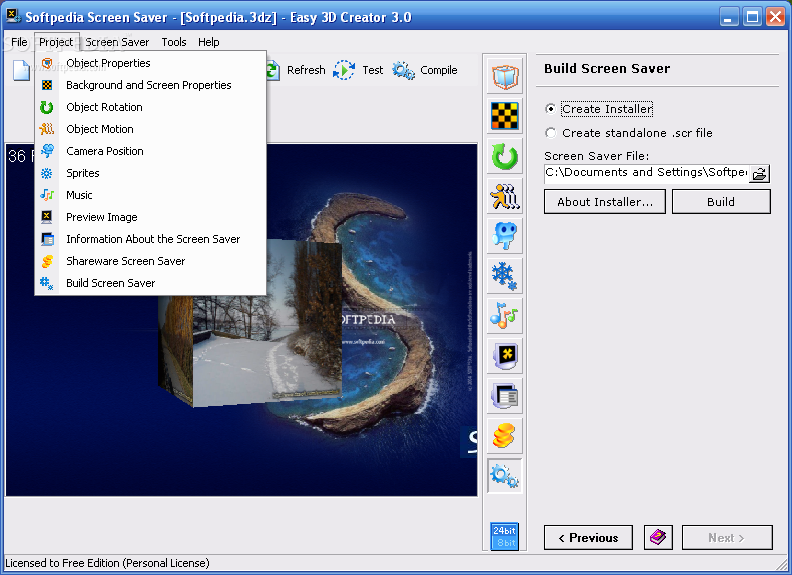
Task: Choose Object Rotation menu item
Action: point(151,107)
